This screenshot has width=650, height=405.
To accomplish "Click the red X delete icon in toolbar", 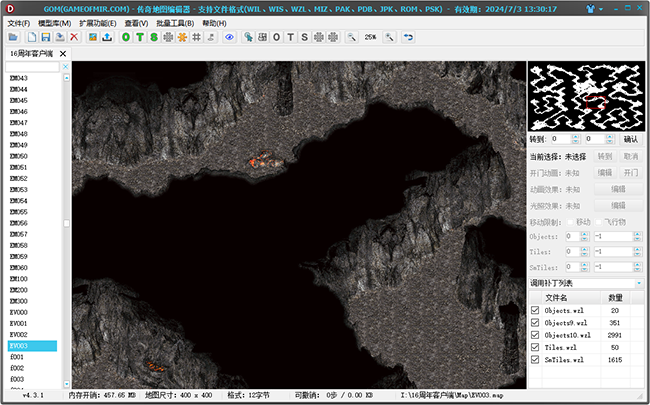I will [74, 37].
